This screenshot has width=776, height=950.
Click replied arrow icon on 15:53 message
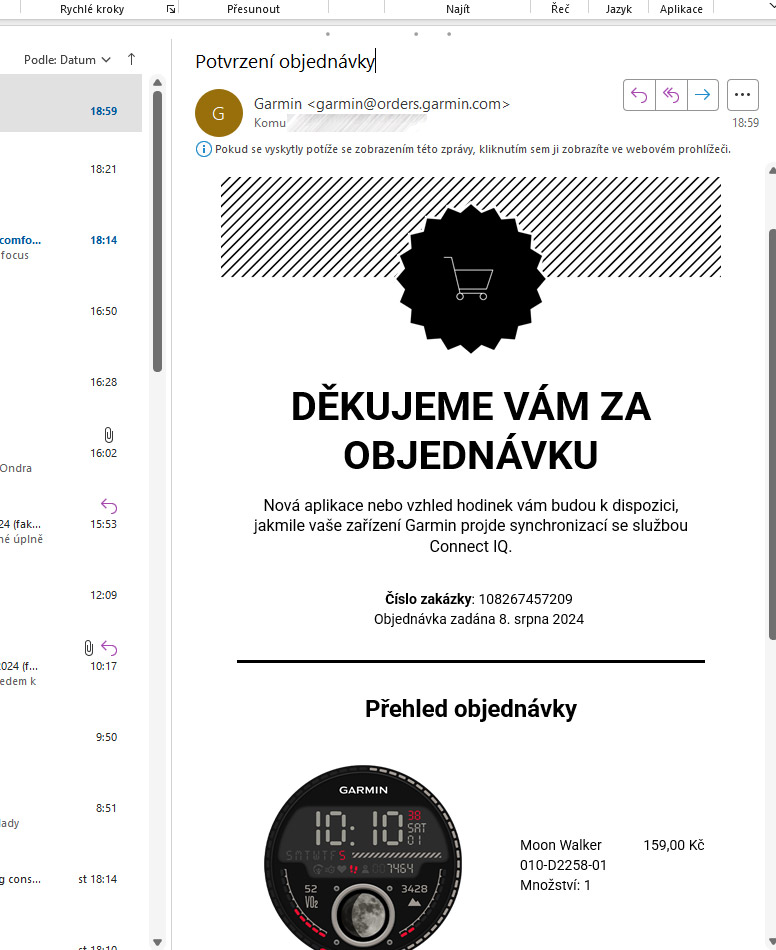[x=109, y=506]
